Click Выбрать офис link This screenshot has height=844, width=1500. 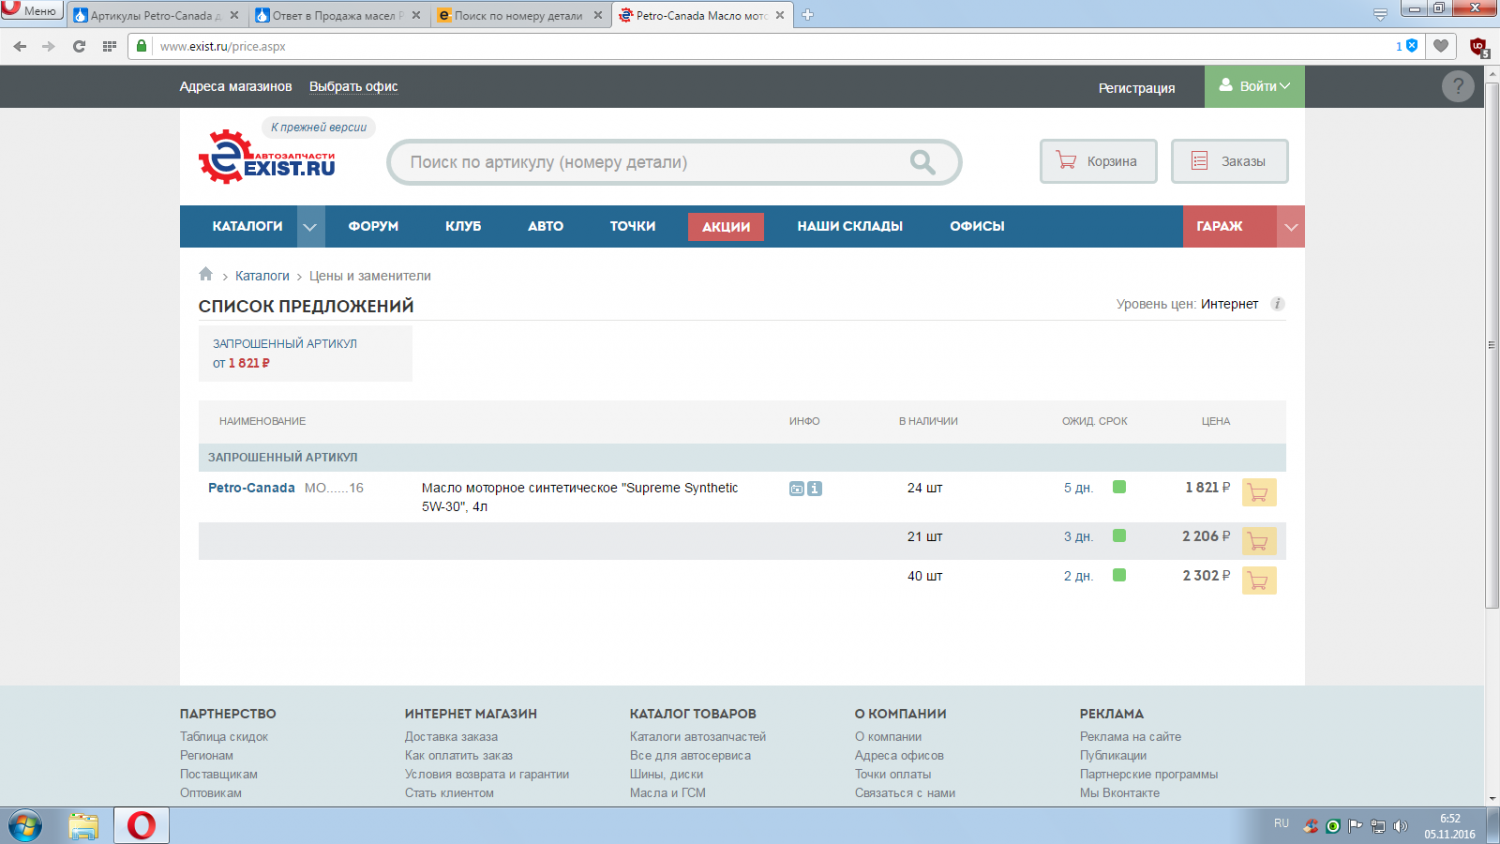pos(353,87)
